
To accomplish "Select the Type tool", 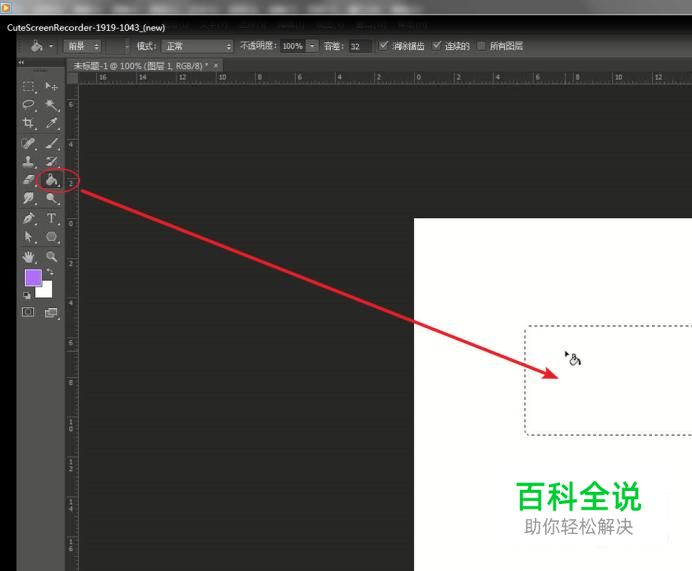I will tap(52, 218).
